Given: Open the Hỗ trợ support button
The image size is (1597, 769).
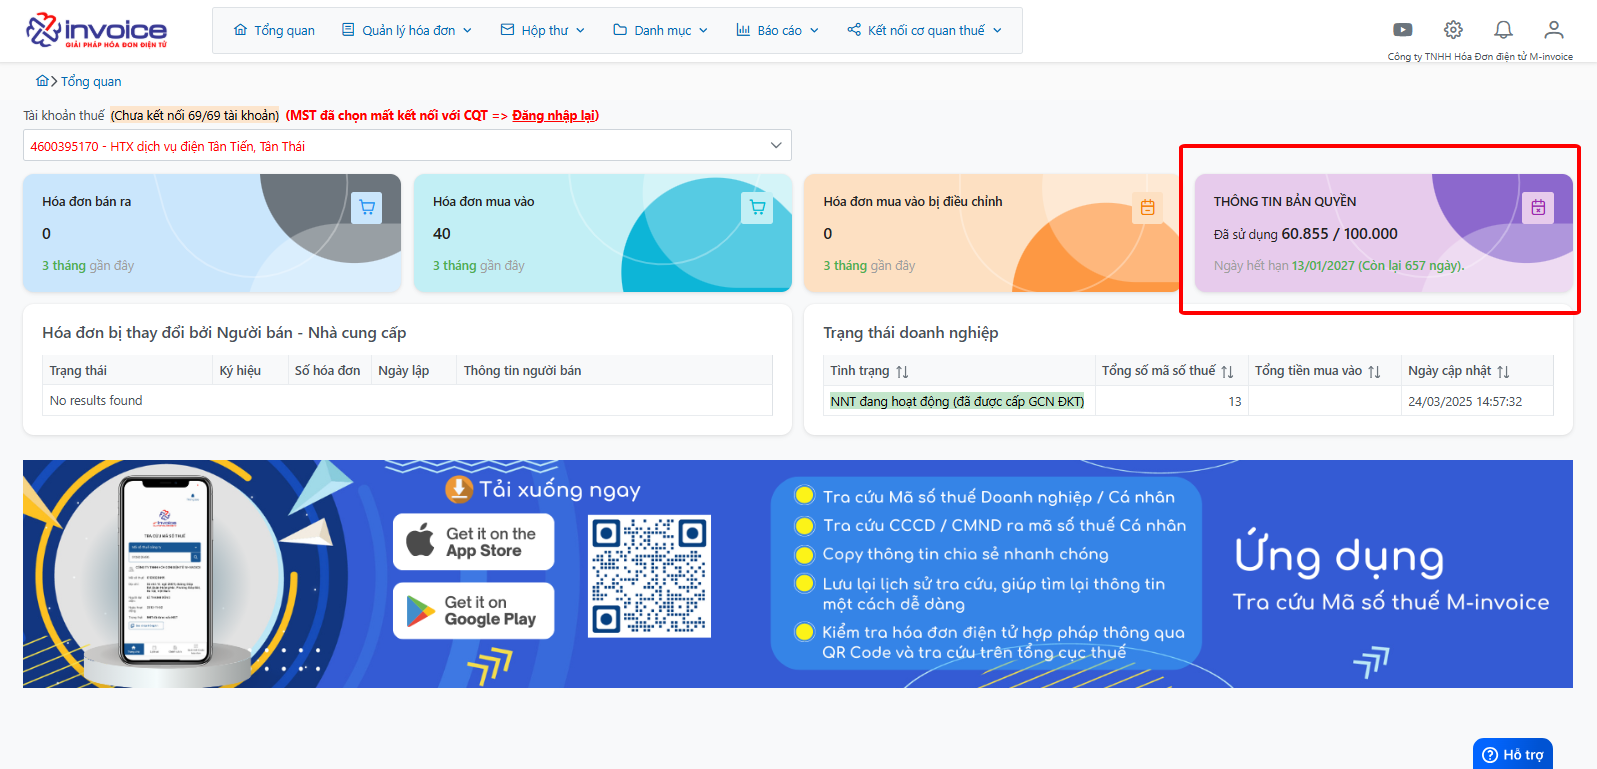Looking at the screenshot, I should 1513,754.
